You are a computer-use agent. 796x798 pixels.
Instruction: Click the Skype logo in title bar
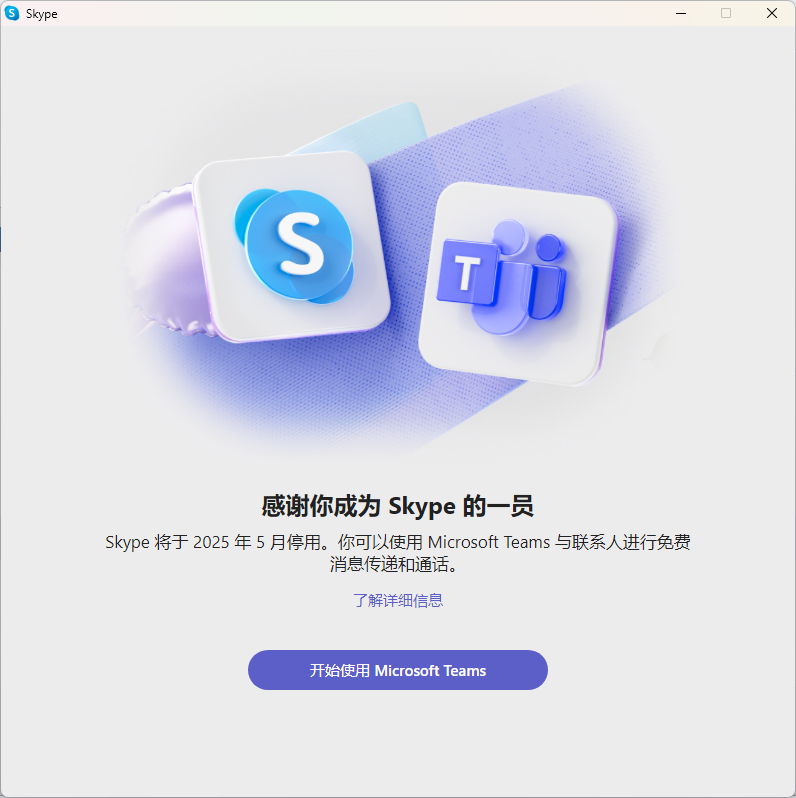(12, 13)
